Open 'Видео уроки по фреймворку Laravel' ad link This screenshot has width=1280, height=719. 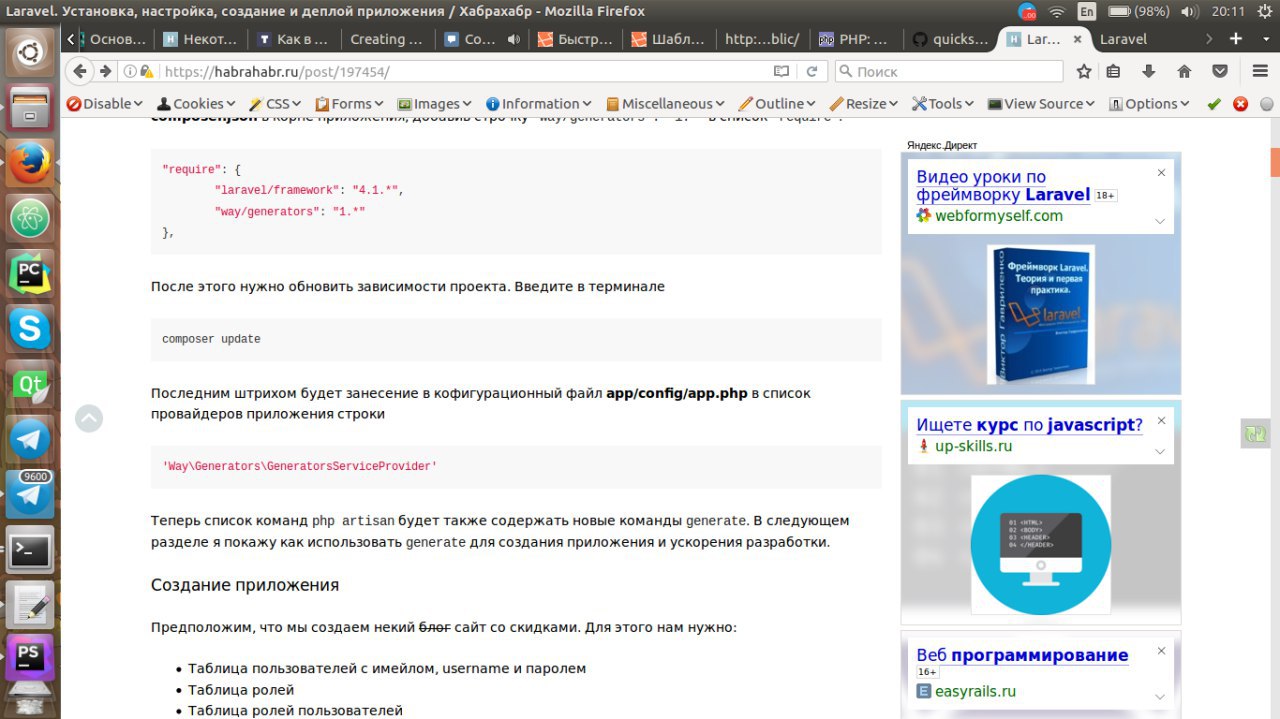[1003, 186]
